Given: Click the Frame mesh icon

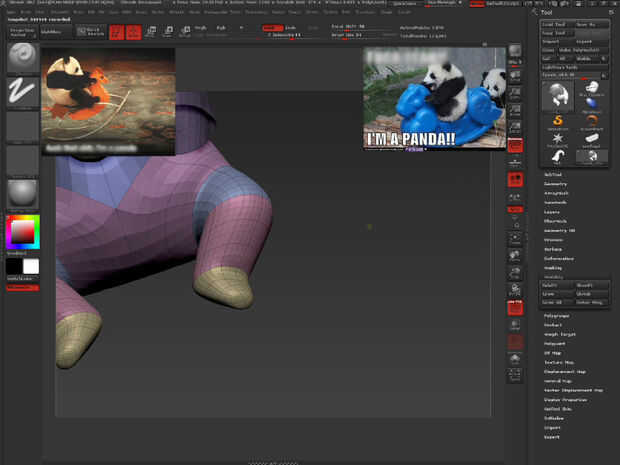Looking at the screenshot, I should point(515,238).
